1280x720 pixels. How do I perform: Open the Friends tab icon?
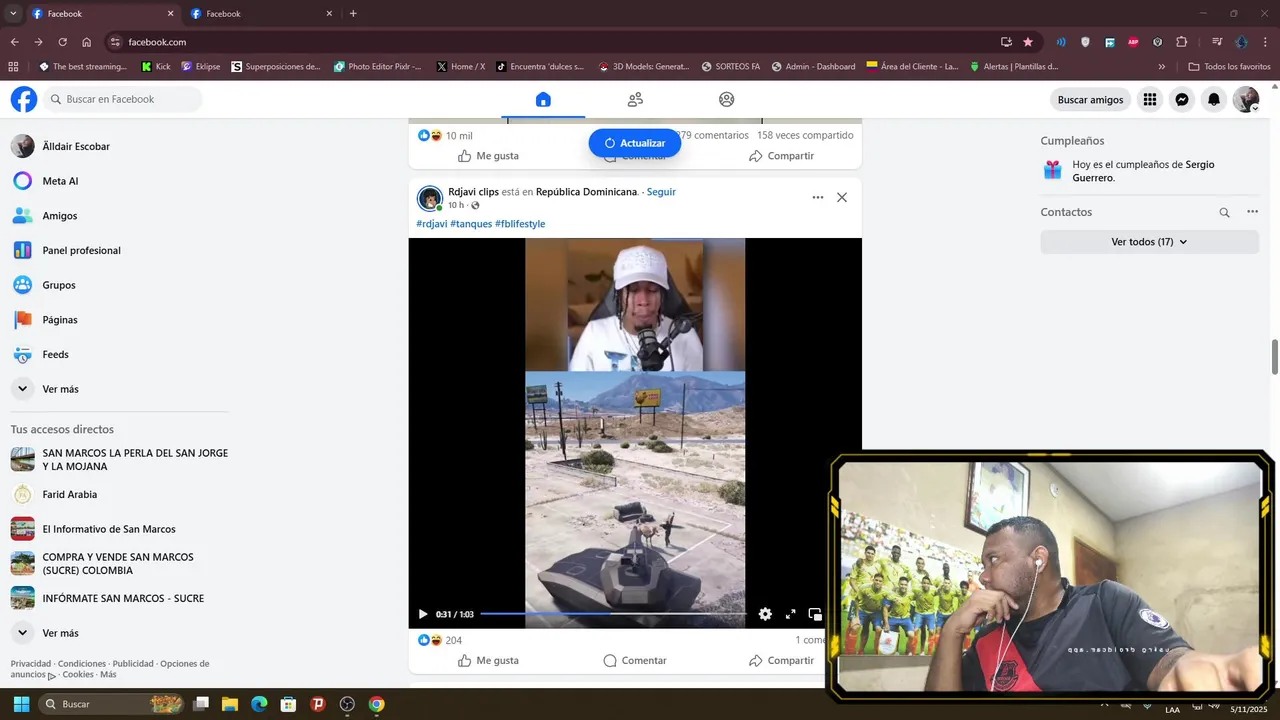tap(635, 99)
